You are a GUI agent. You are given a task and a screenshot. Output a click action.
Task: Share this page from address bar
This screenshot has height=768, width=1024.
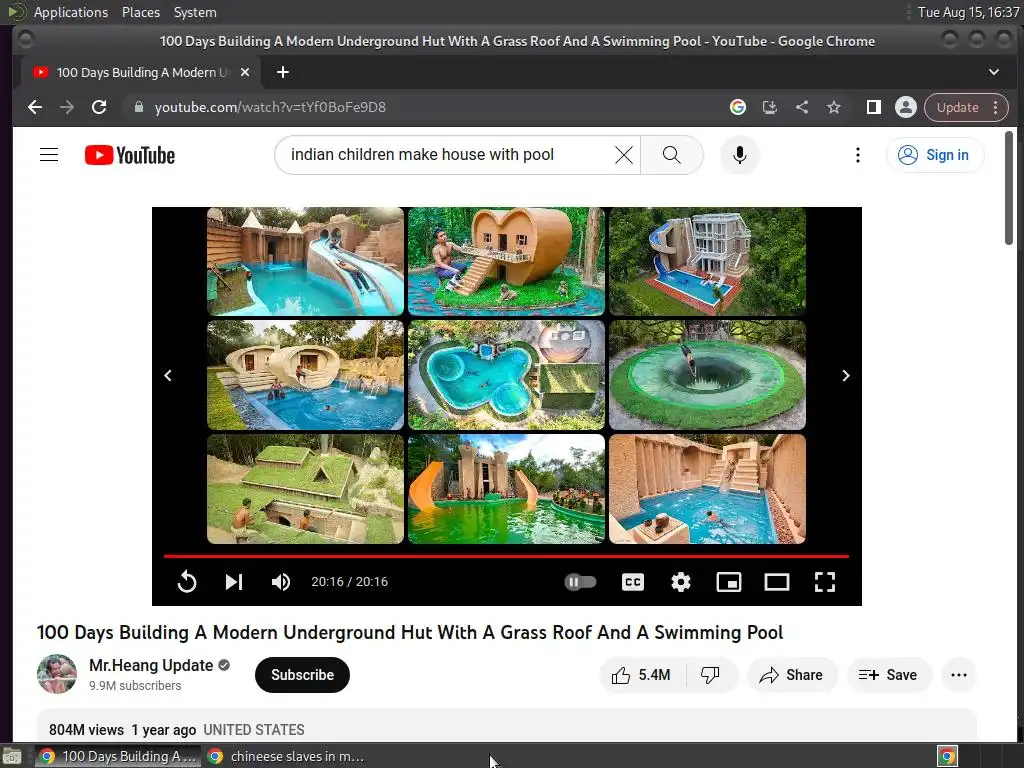pos(801,107)
